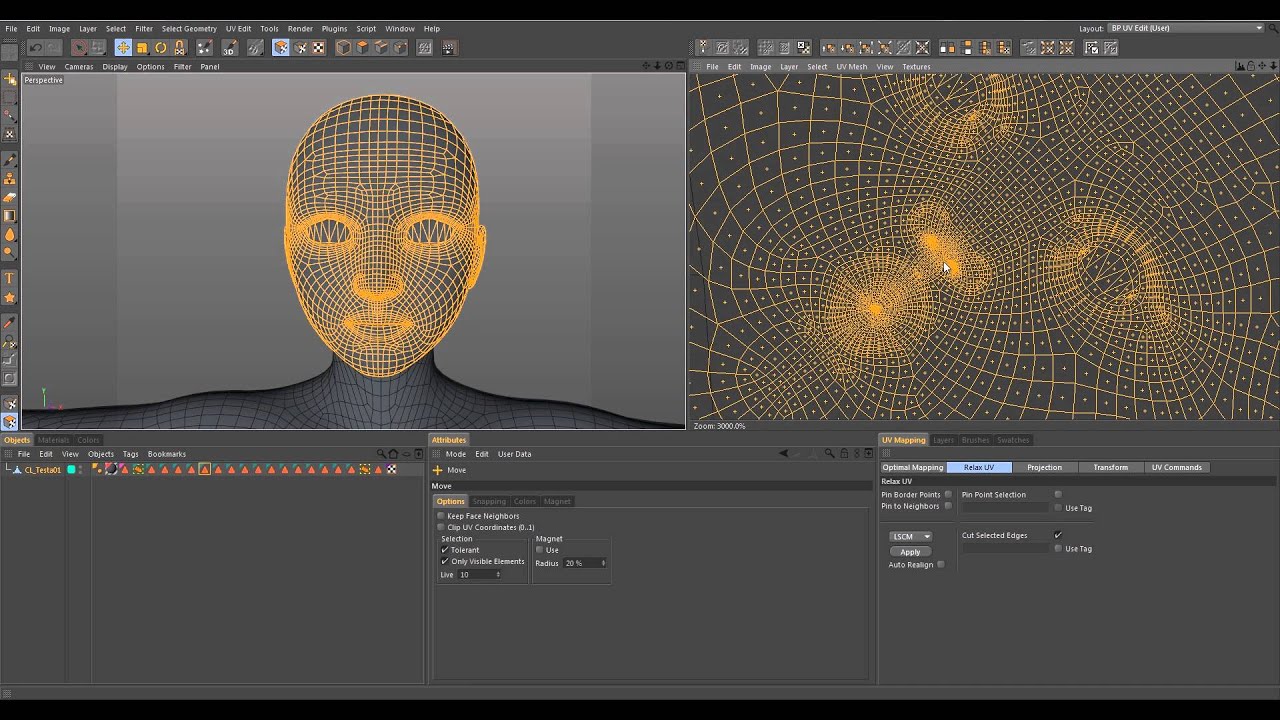Screen dimensions: 1280x720
Task: Click the checkerboard tag on CL_Testa01
Action: (x=391, y=469)
